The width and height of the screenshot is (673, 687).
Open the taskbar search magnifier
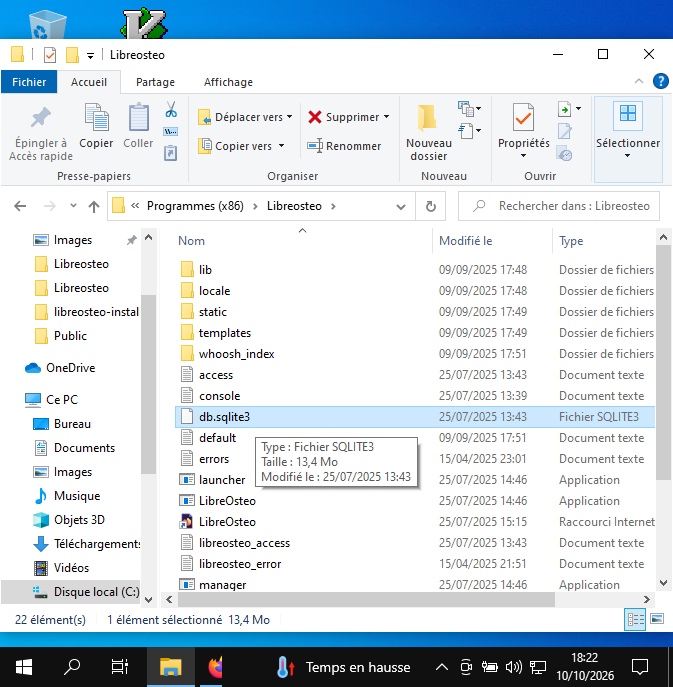pos(72,667)
